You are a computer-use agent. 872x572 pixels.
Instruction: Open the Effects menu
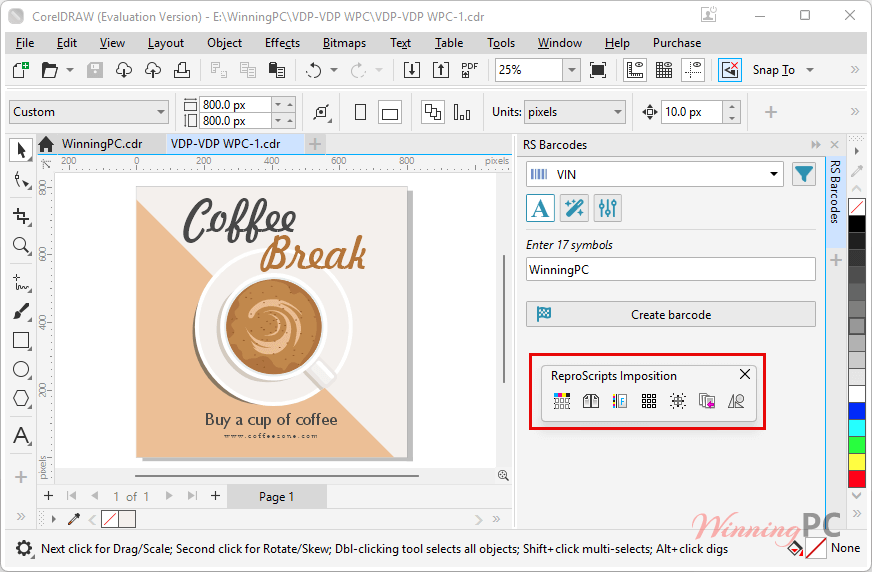[282, 43]
